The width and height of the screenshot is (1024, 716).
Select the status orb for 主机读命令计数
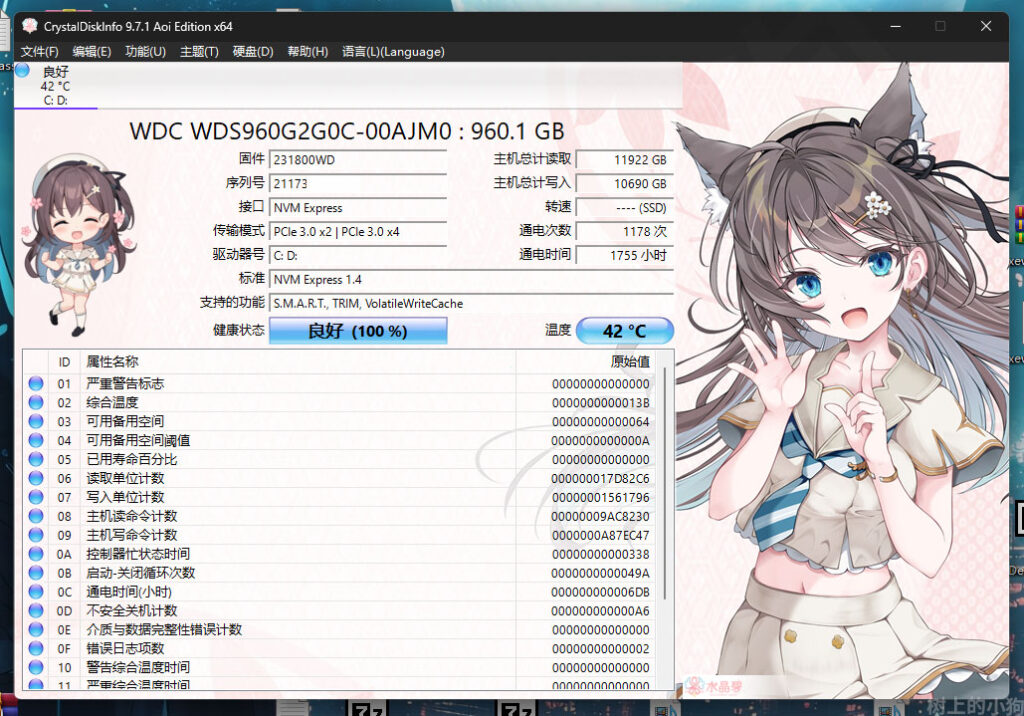pyautogui.click(x=36, y=516)
